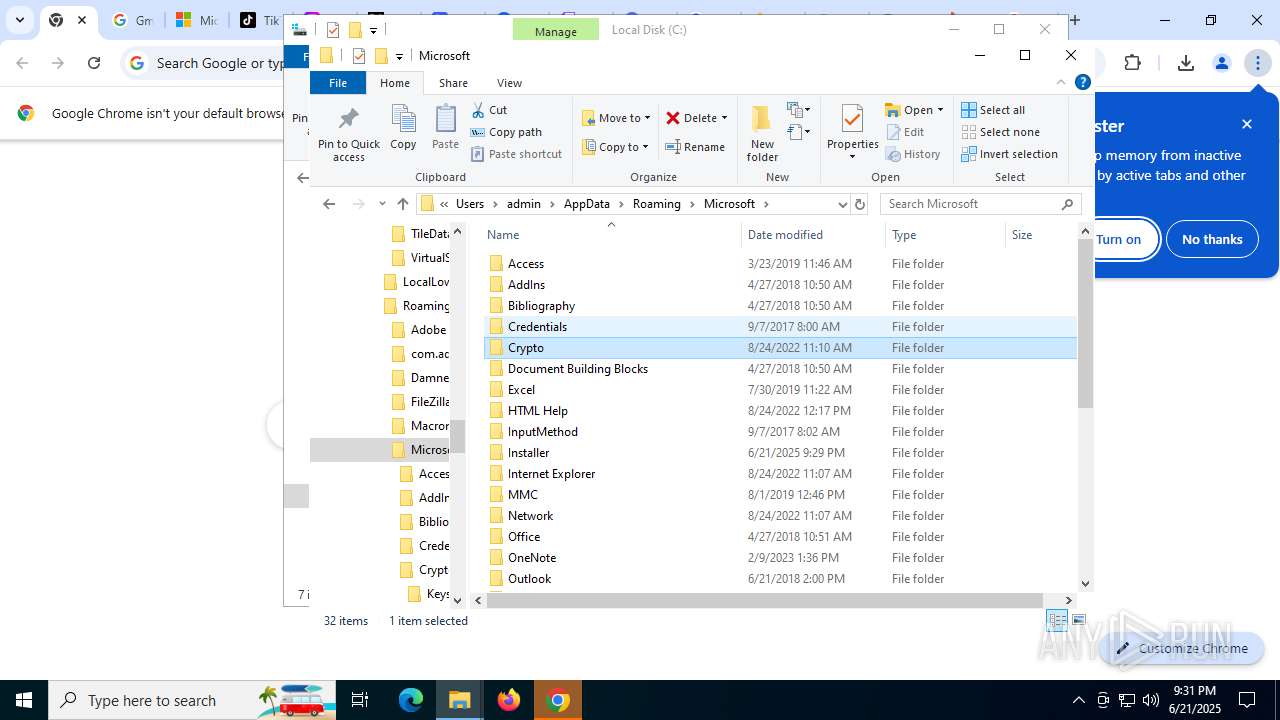Open address bar history dropdown
Image resolution: width=1280 pixels, height=720 pixels.
(x=842, y=204)
